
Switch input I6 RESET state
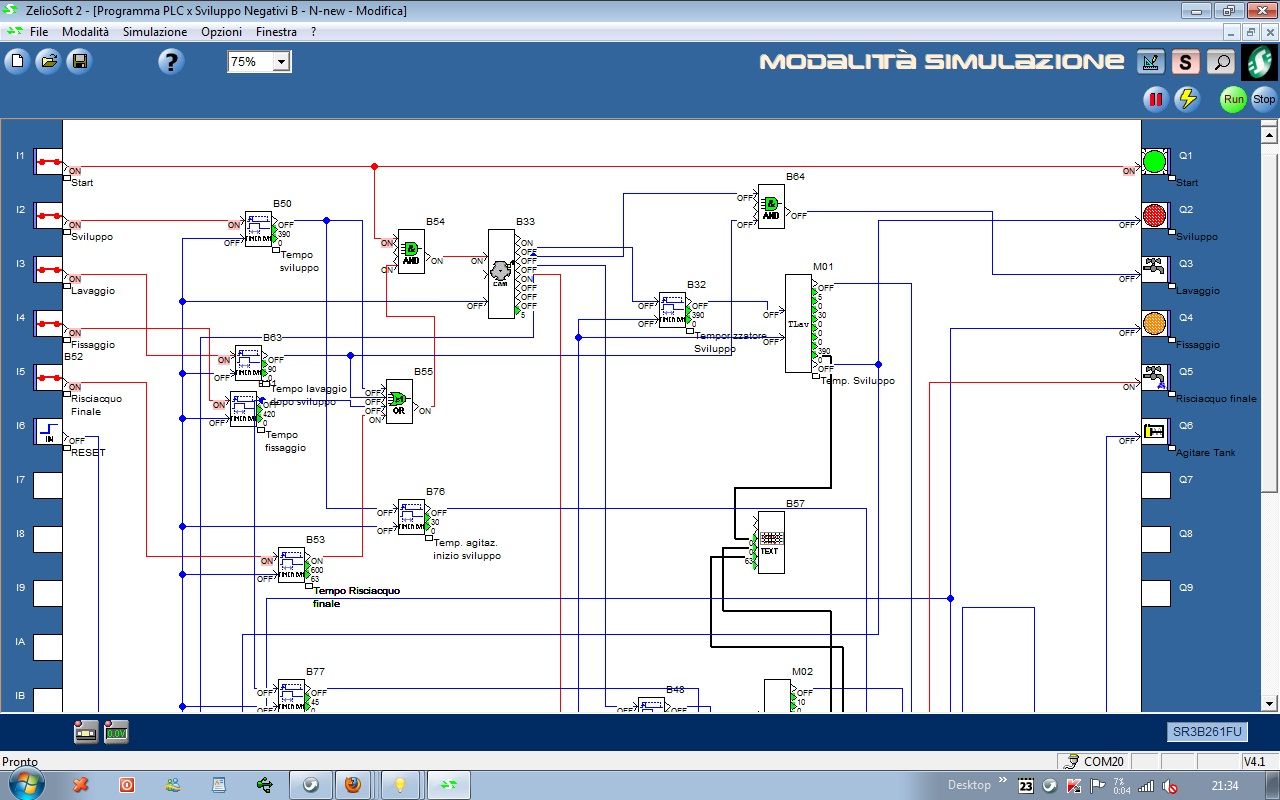coord(48,433)
